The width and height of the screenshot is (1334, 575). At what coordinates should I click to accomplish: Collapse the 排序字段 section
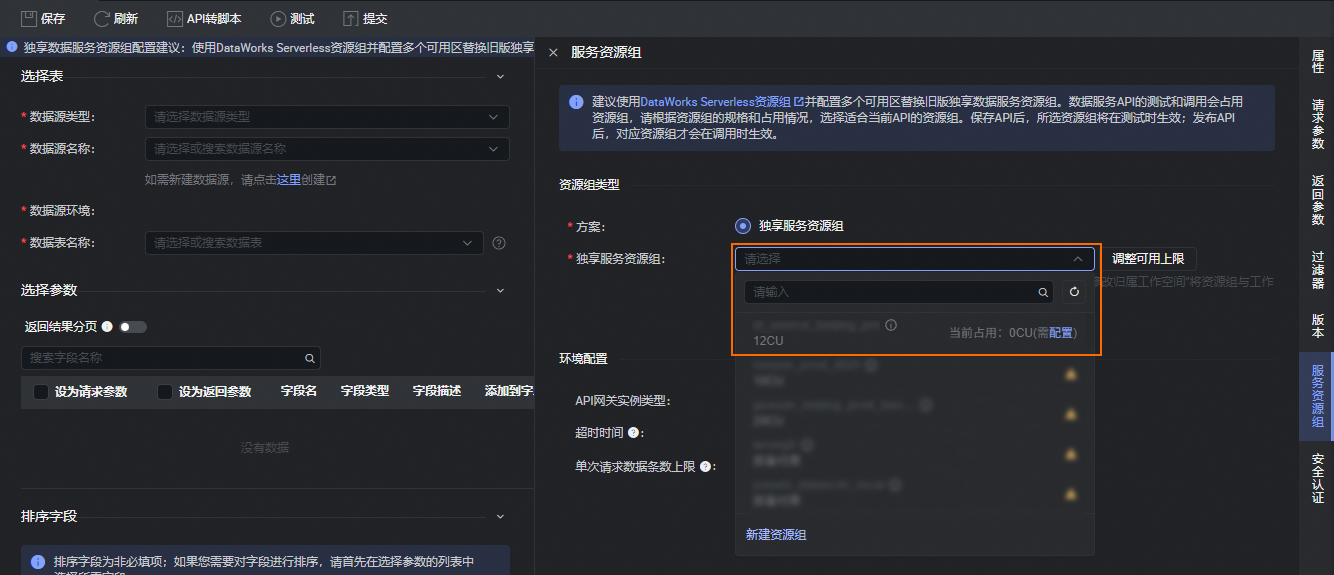coord(501,517)
